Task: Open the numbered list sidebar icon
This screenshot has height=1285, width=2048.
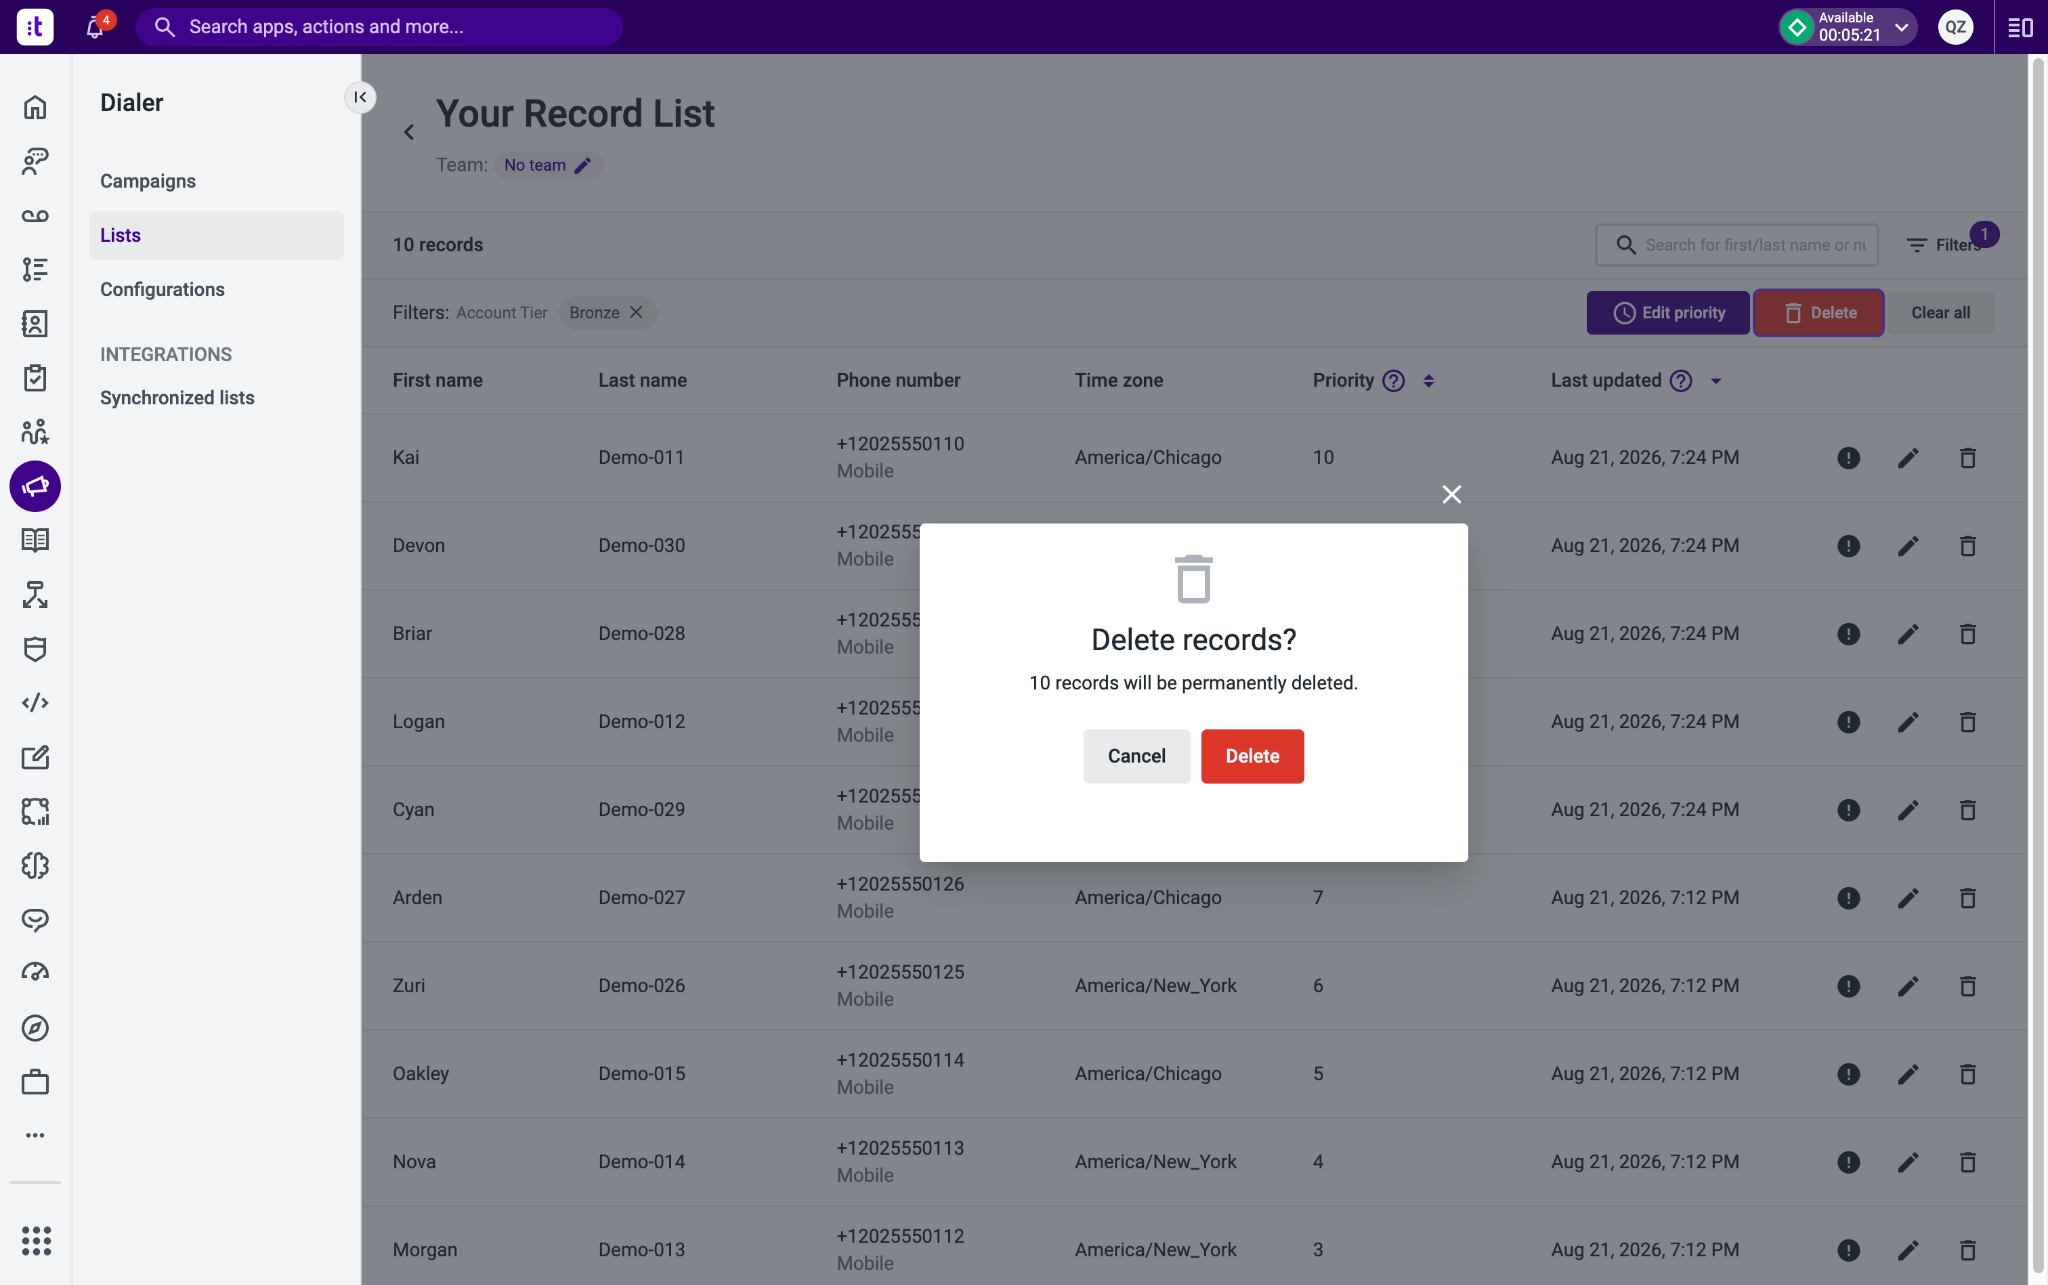Action: (35, 269)
